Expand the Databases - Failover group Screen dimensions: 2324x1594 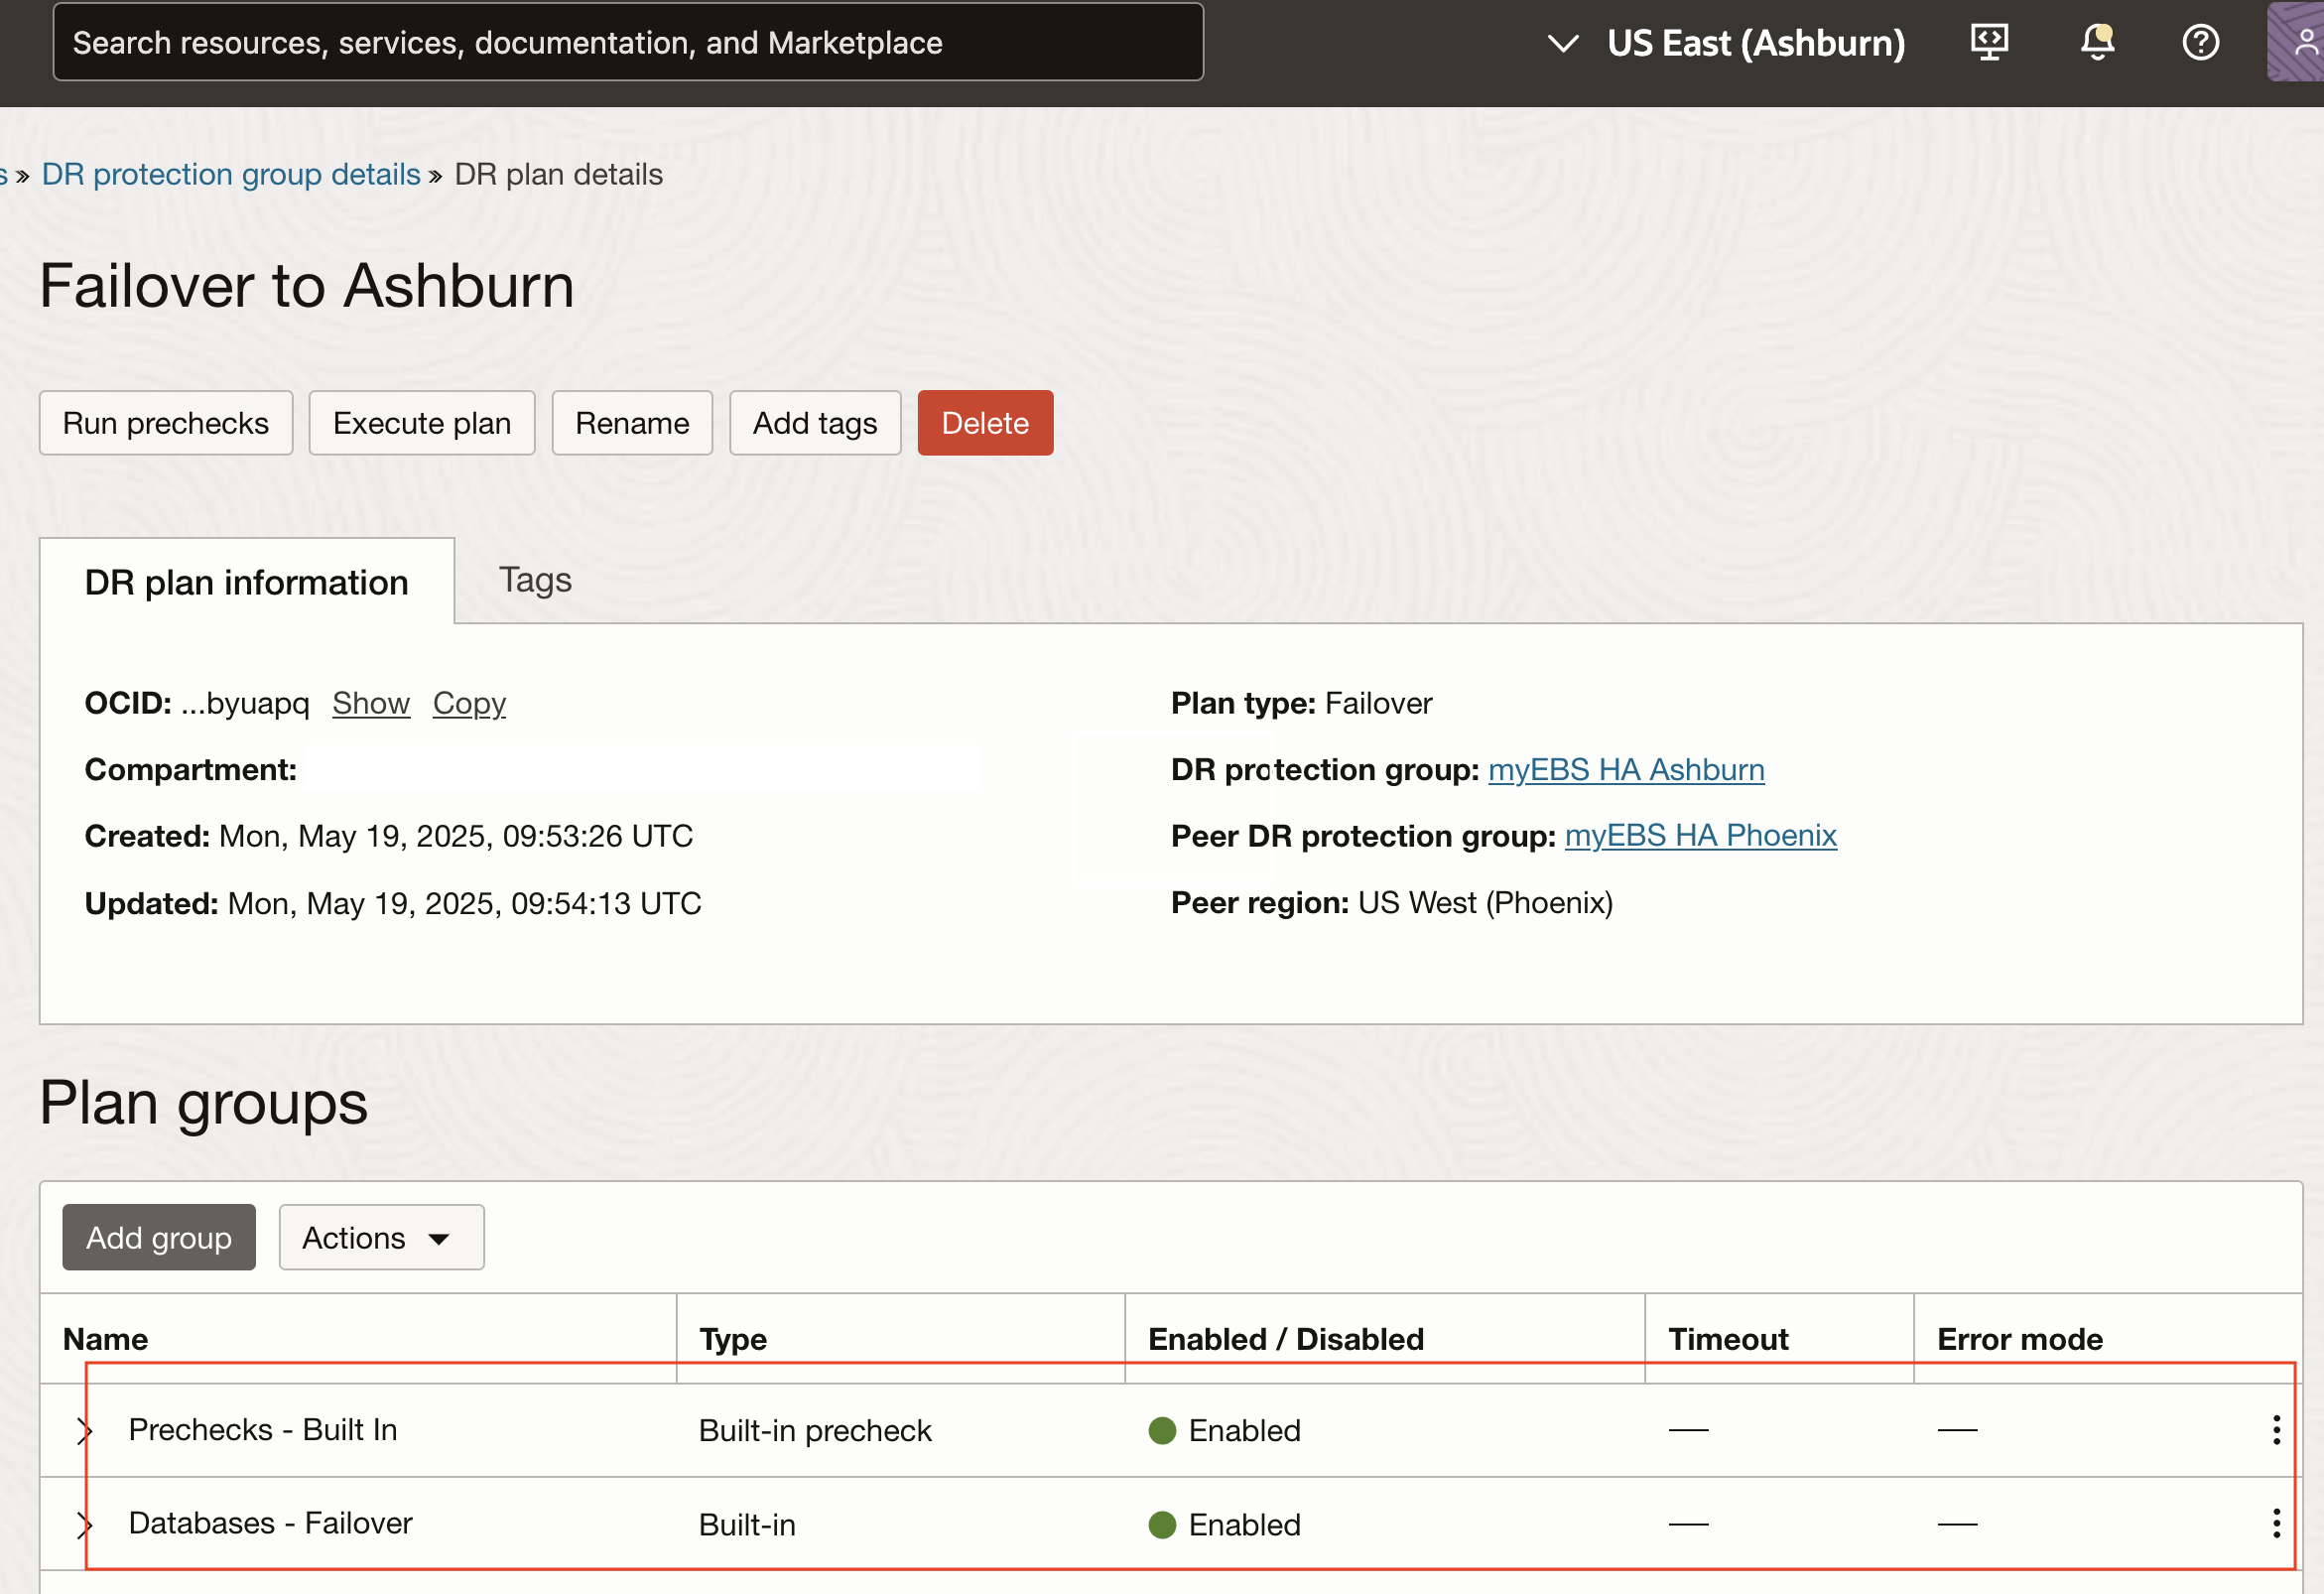coord(85,1524)
